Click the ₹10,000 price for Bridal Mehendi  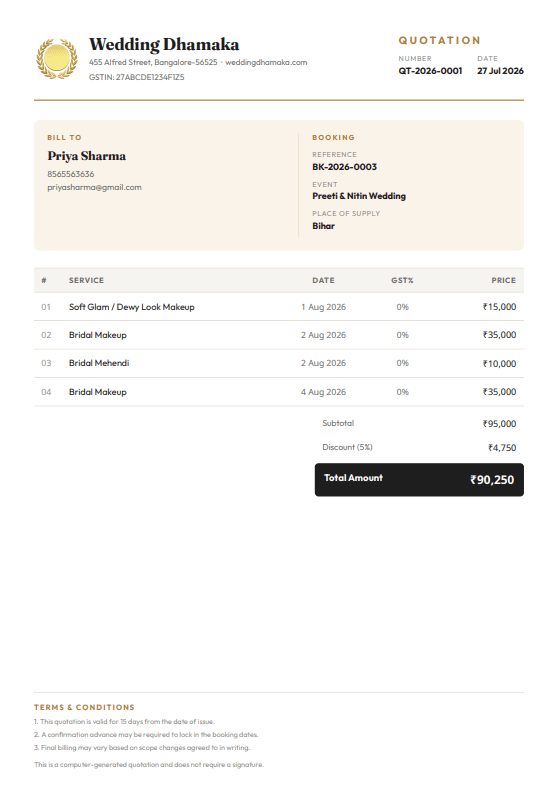tap(499, 364)
